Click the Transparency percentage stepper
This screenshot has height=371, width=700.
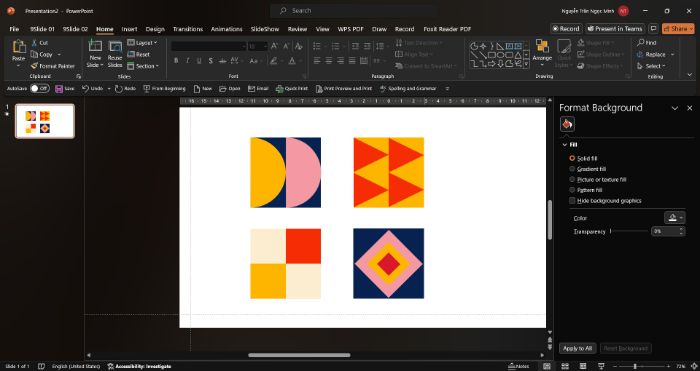681,231
